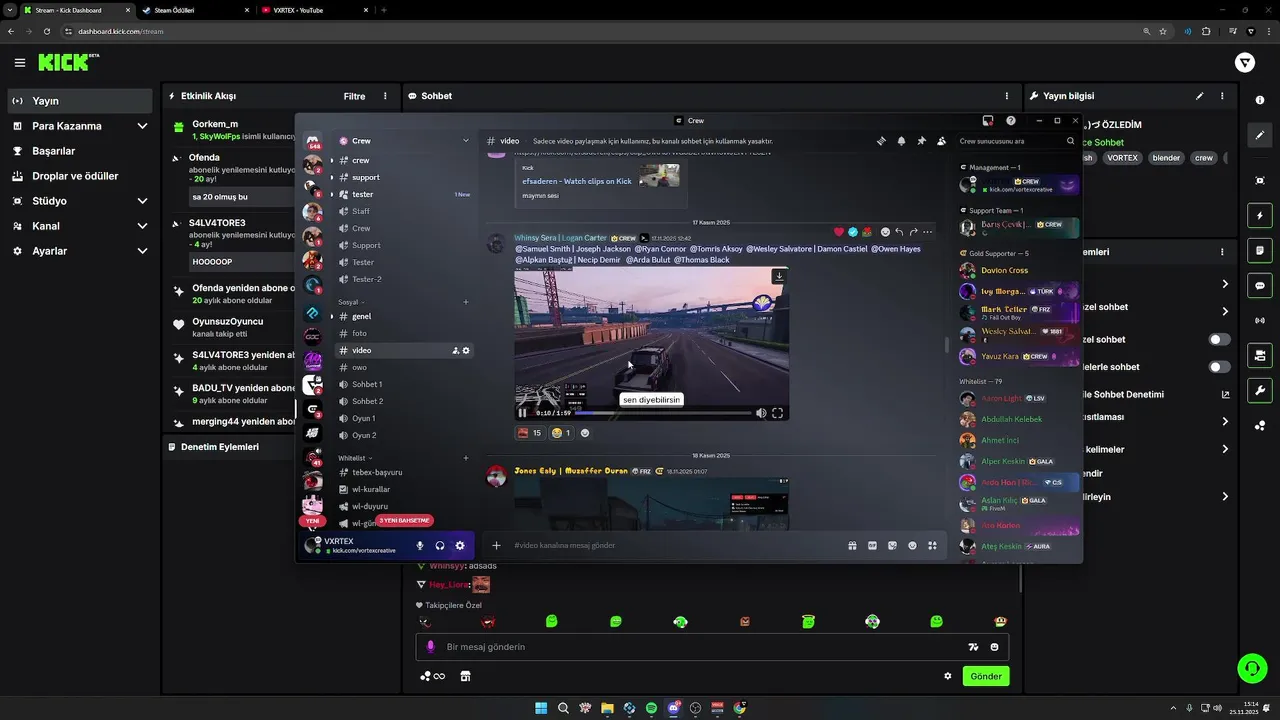Open 'efsaderen - Watch clips on Kick' link
Image resolution: width=1280 pixels, height=720 pixels.
576,181
